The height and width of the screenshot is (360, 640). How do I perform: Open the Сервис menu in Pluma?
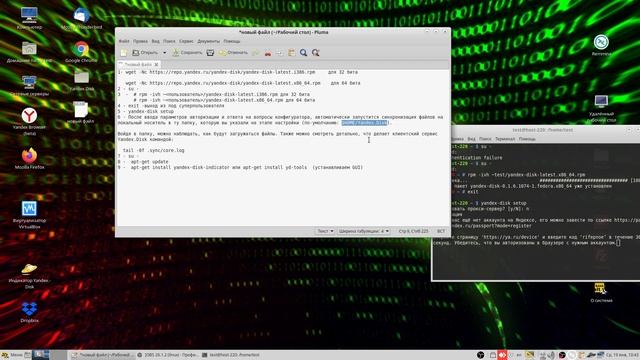pos(186,41)
